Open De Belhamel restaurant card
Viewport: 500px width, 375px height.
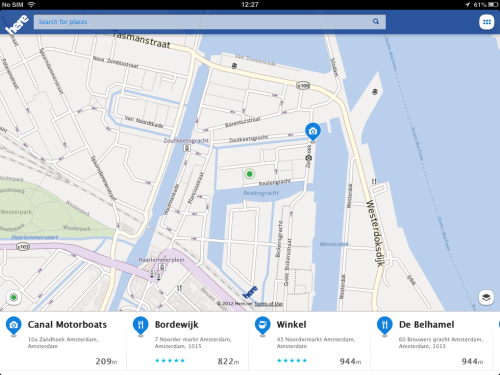click(431, 341)
